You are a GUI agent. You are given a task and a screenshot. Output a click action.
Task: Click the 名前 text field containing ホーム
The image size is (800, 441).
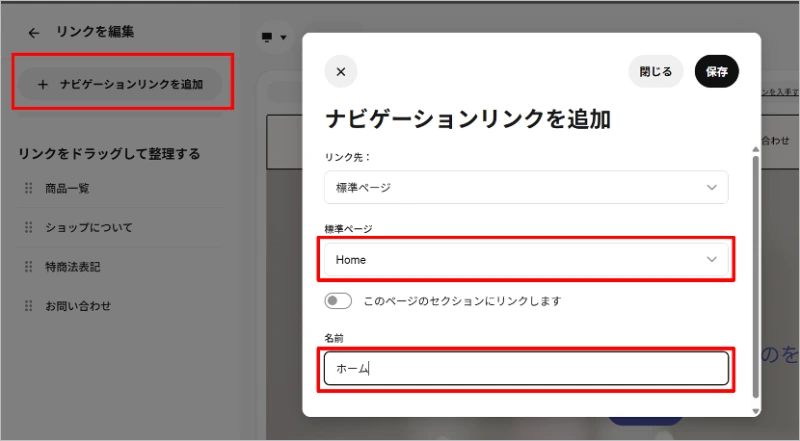(x=526, y=368)
